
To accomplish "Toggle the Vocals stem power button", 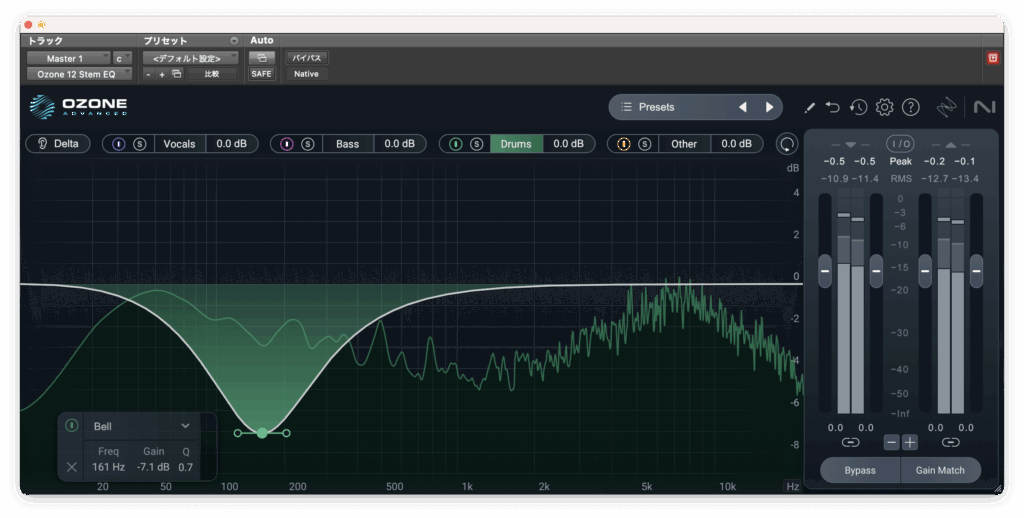I will tap(119, 144).
